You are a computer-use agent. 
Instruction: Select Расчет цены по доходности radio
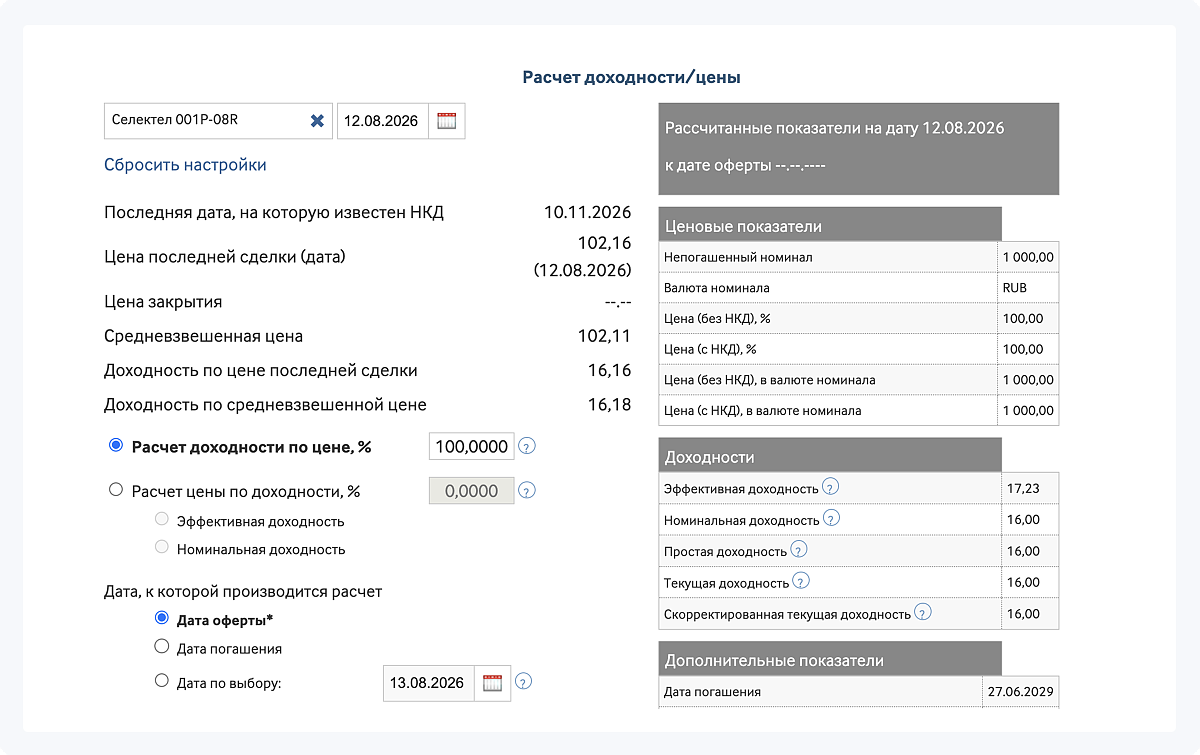click(x=116, y=490)
